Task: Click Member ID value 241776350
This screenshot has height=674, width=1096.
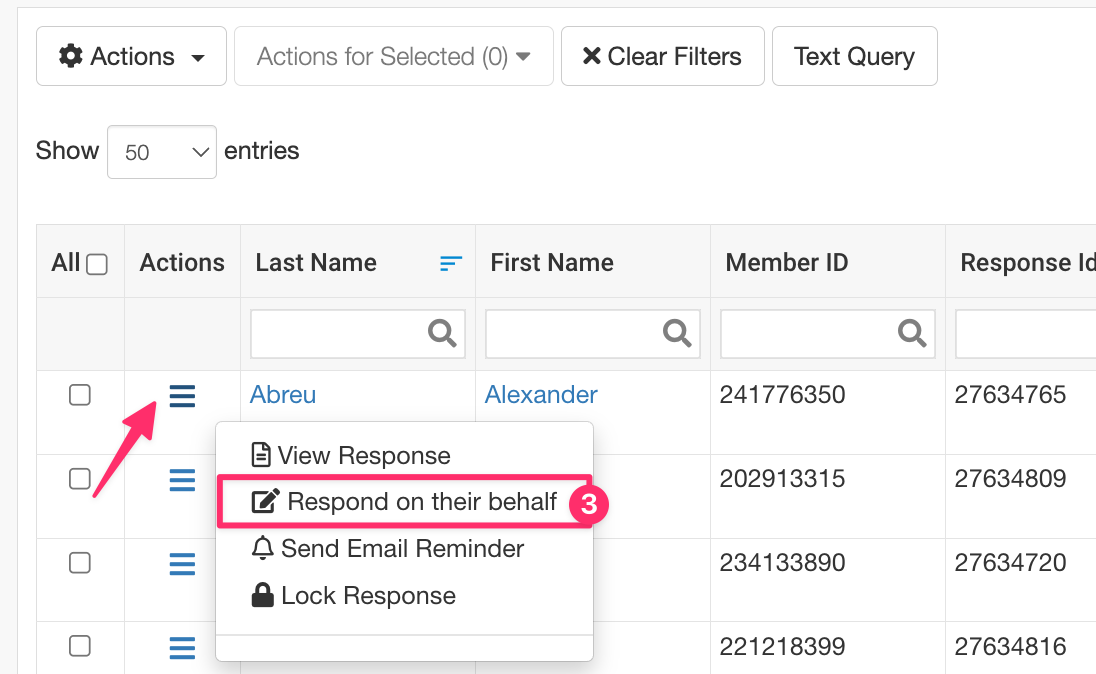Action: tap(782, 394)
